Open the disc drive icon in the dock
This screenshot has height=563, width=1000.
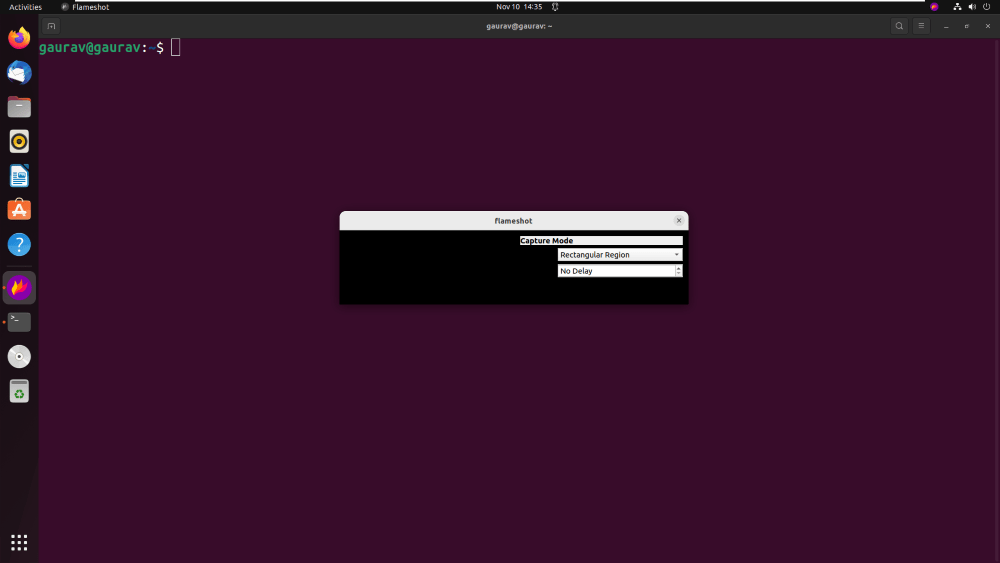(19, 356)
